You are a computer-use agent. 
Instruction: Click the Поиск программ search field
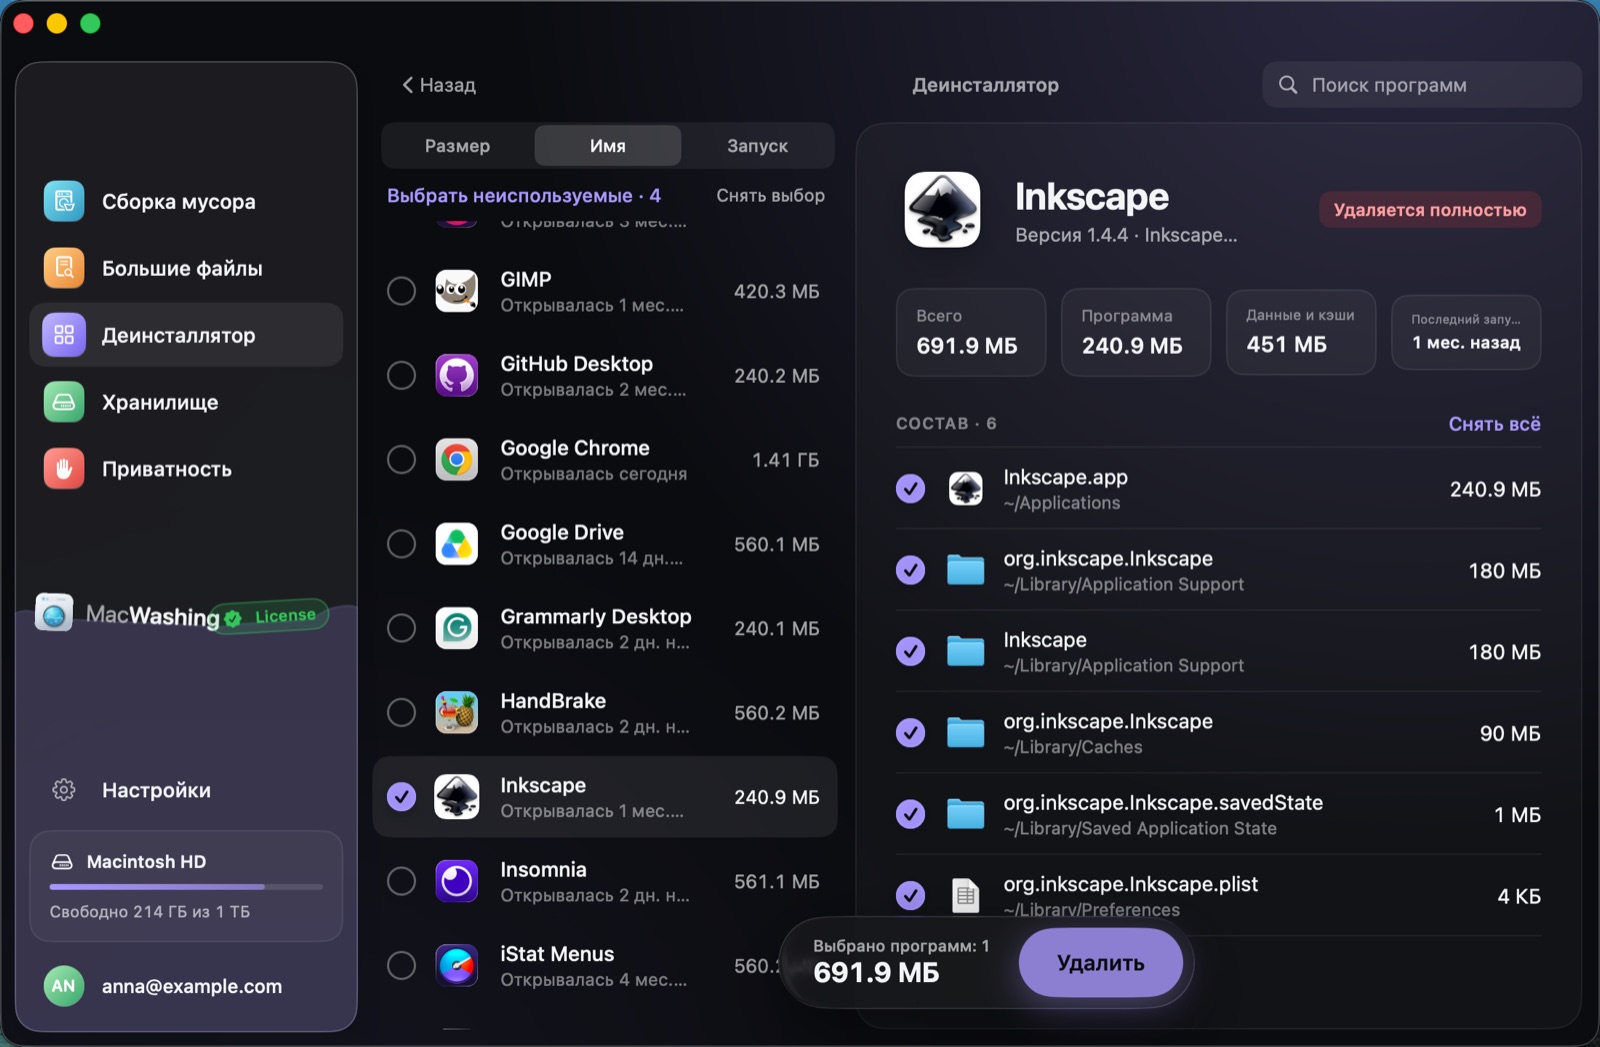[1421, 85]
